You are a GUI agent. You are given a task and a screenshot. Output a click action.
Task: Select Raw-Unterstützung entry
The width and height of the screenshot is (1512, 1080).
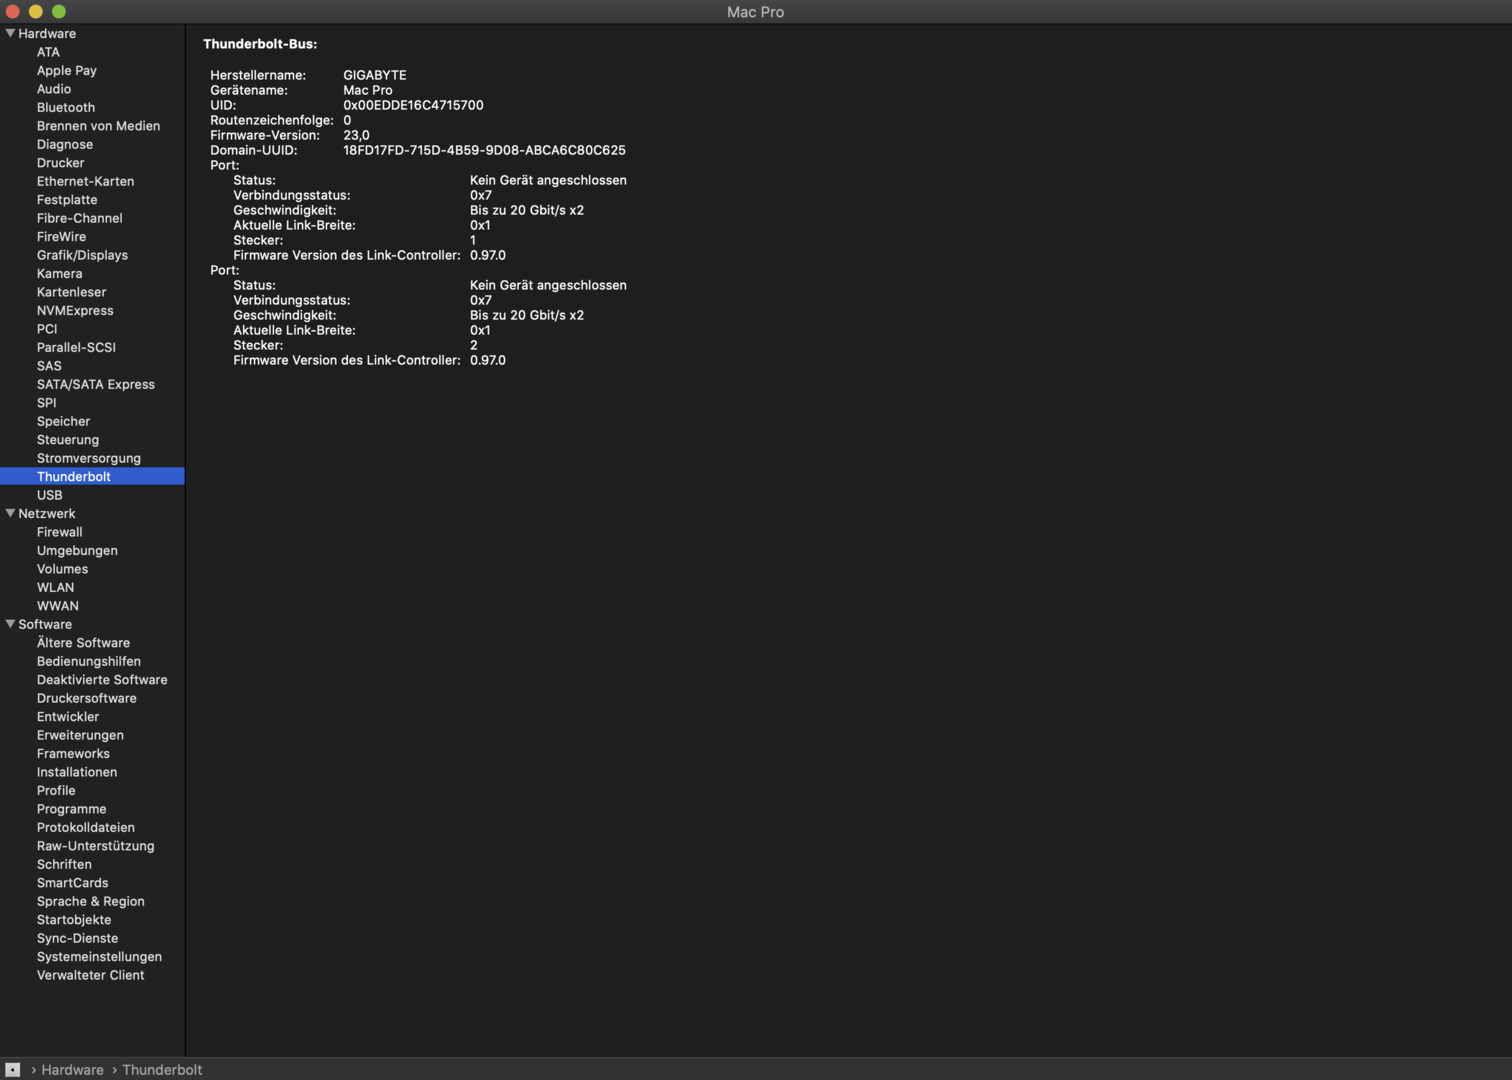pyautogui.click(x=96, y=847)
